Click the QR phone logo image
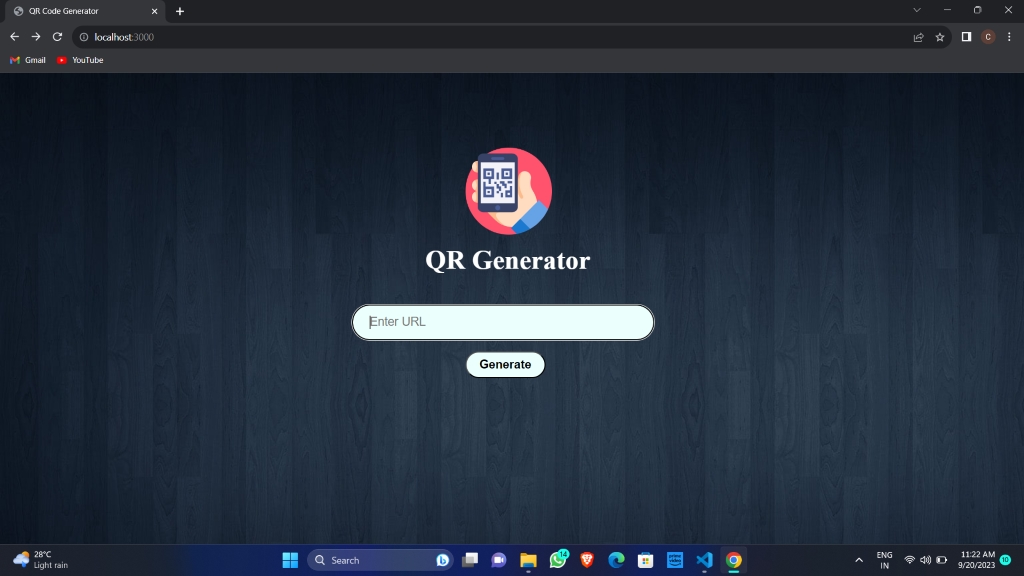This screenshot has height=576, width=1024. [509, 191]
